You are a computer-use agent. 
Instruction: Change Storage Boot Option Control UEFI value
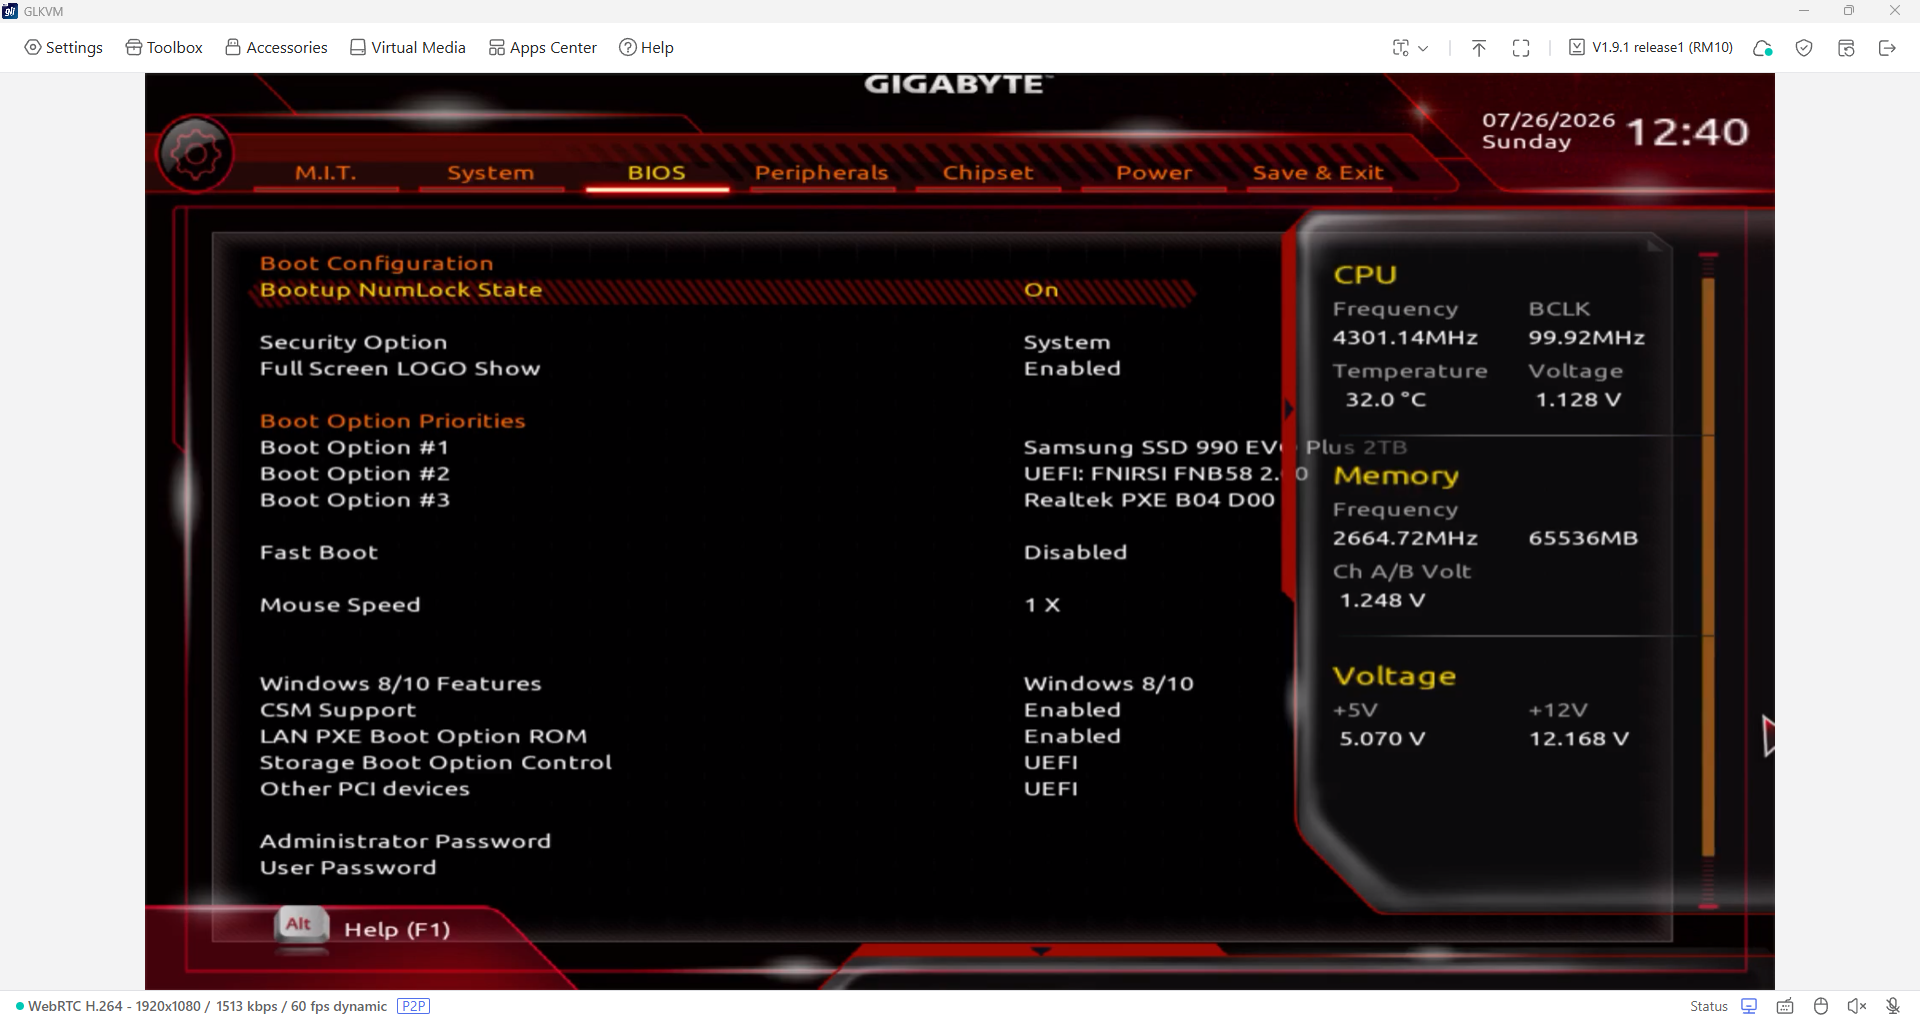[x=1051, y=762]
